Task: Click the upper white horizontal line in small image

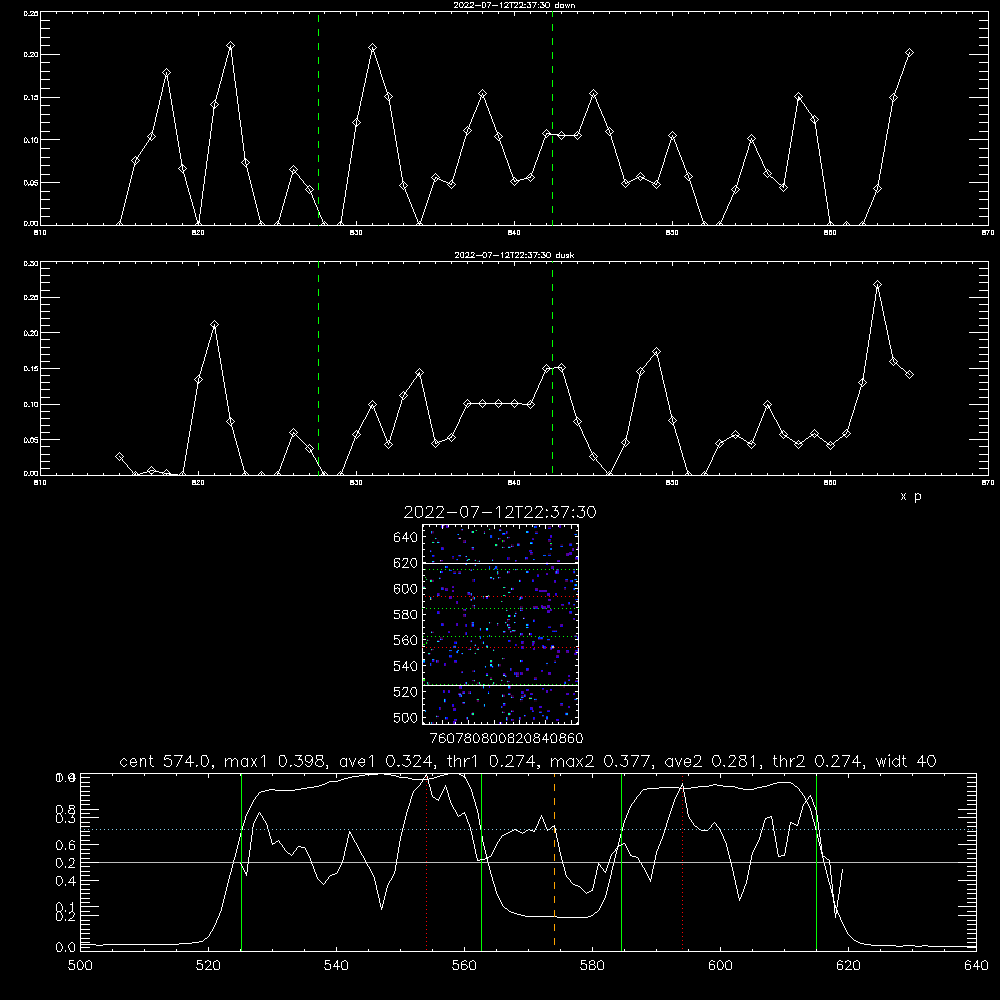Action: 501,563
